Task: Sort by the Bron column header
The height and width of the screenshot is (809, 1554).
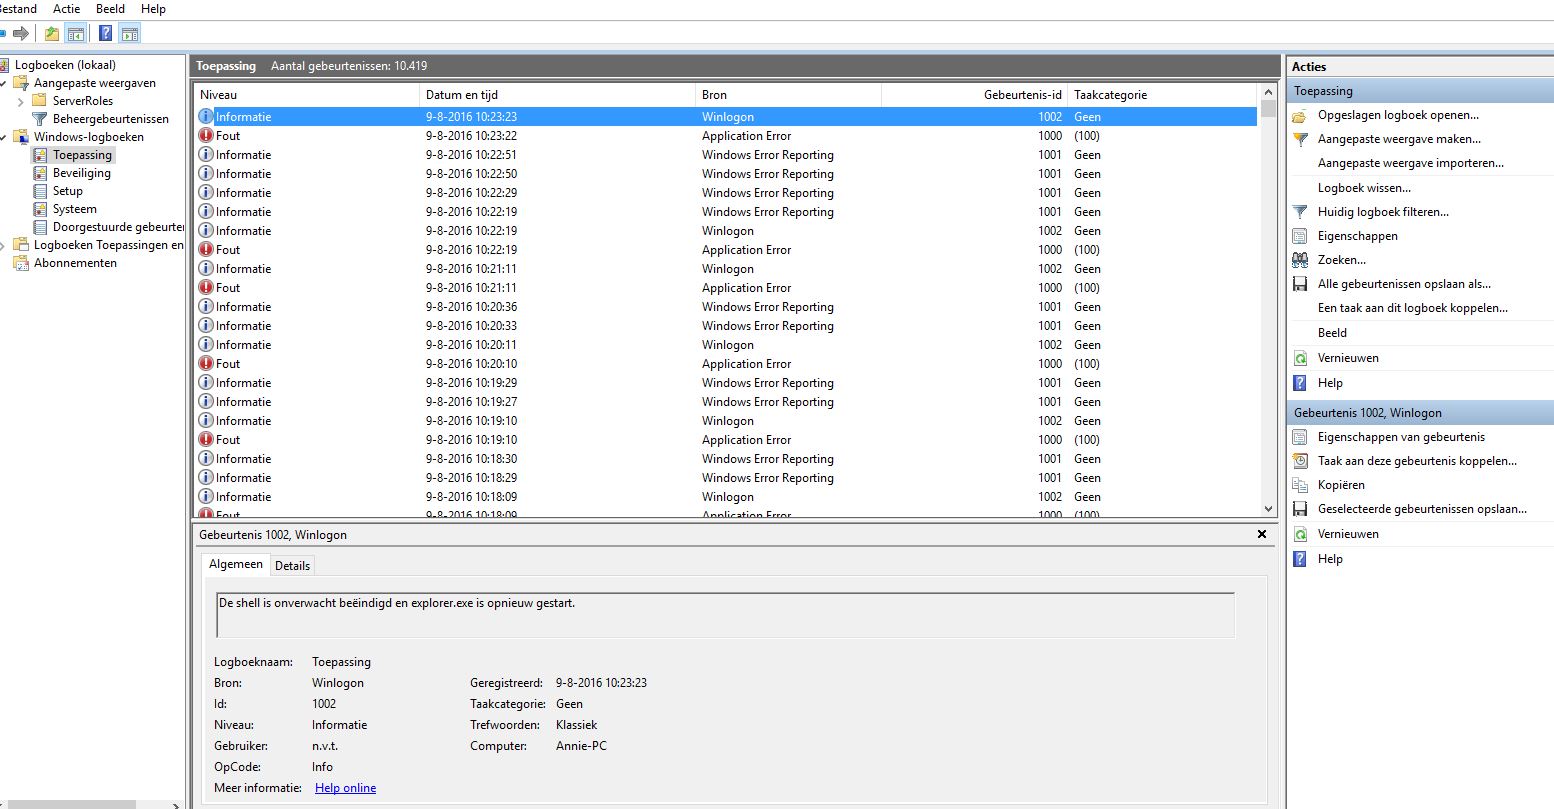Action: (789, 95)
